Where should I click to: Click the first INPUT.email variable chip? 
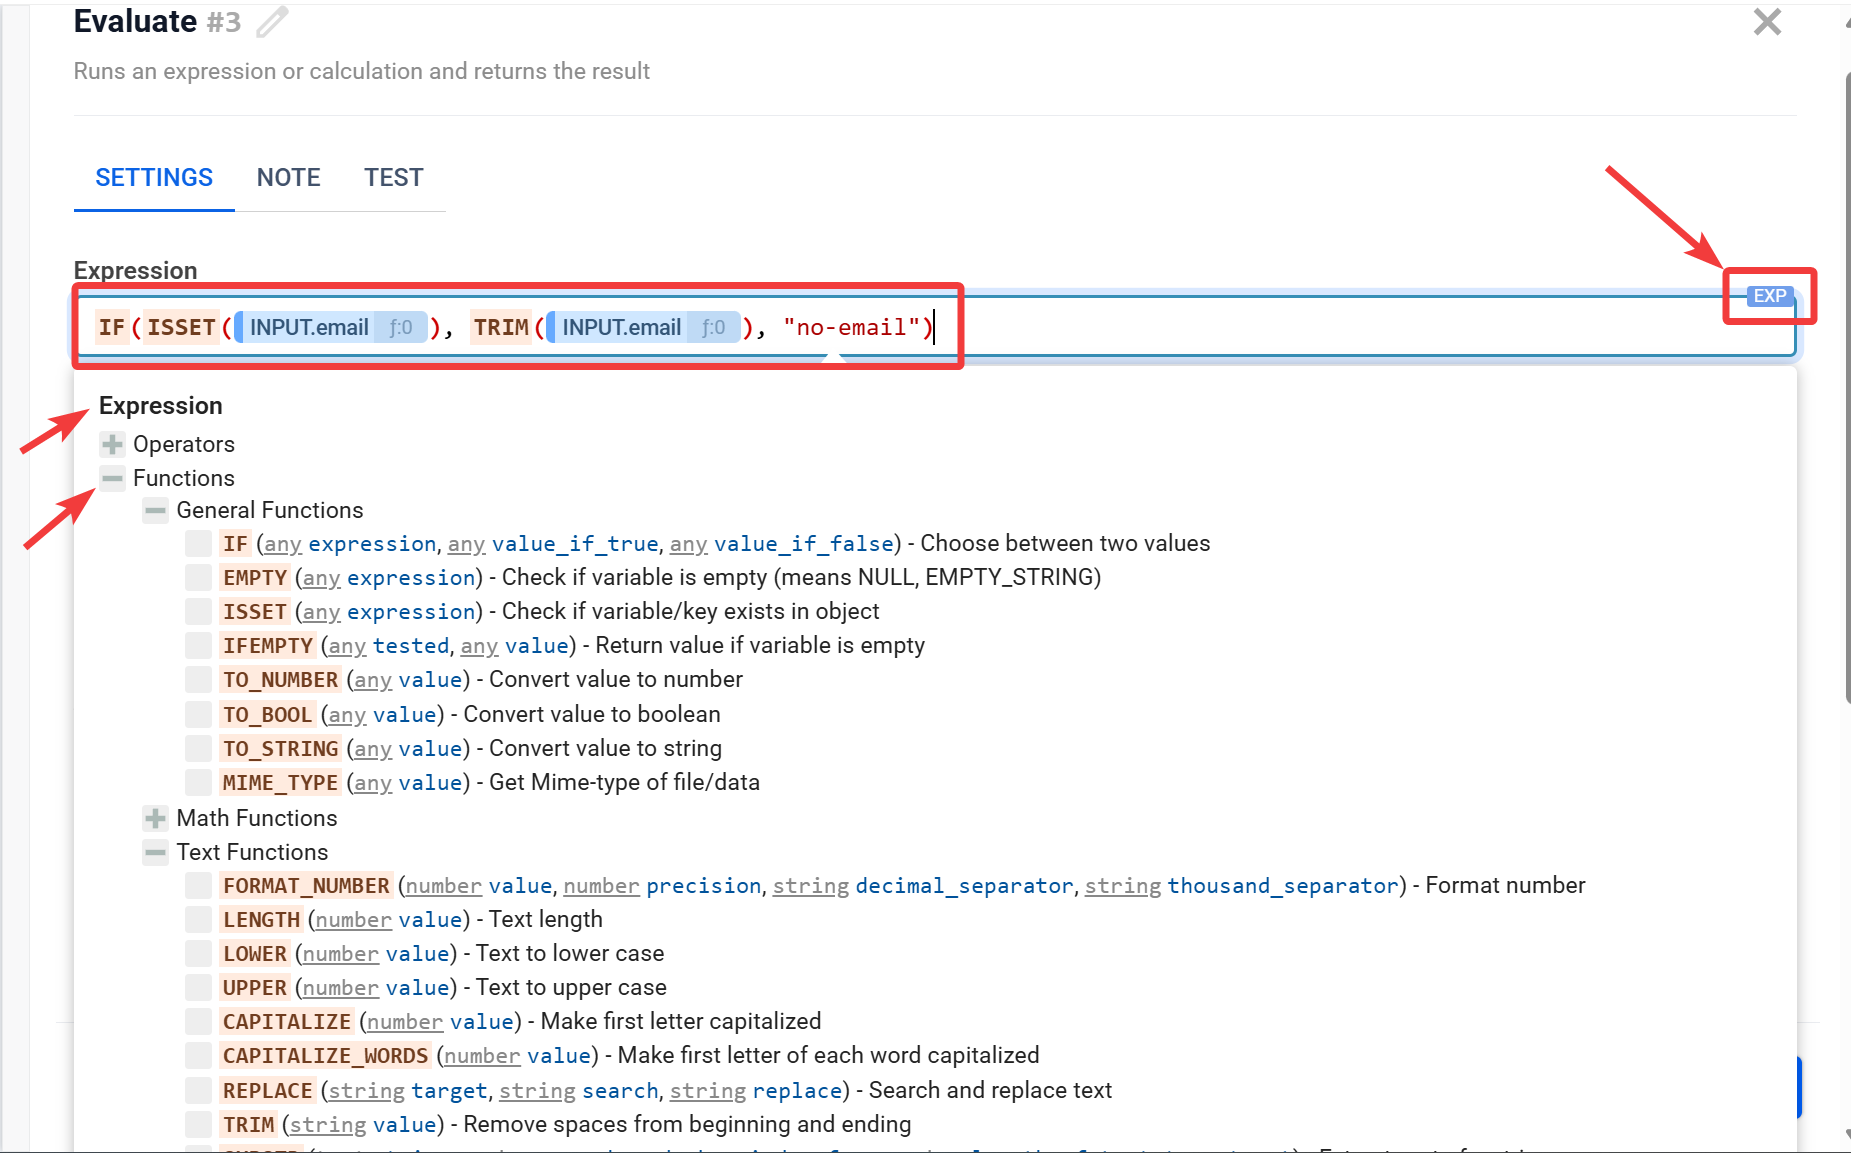pos(309,328)
